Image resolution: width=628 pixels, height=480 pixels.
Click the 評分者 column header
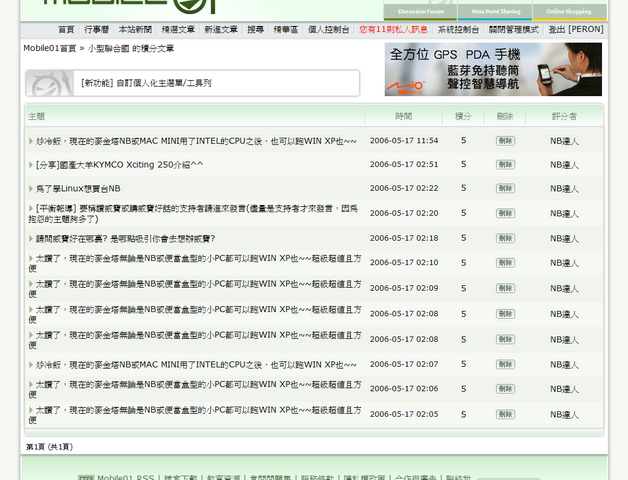(x=564, y=116)
